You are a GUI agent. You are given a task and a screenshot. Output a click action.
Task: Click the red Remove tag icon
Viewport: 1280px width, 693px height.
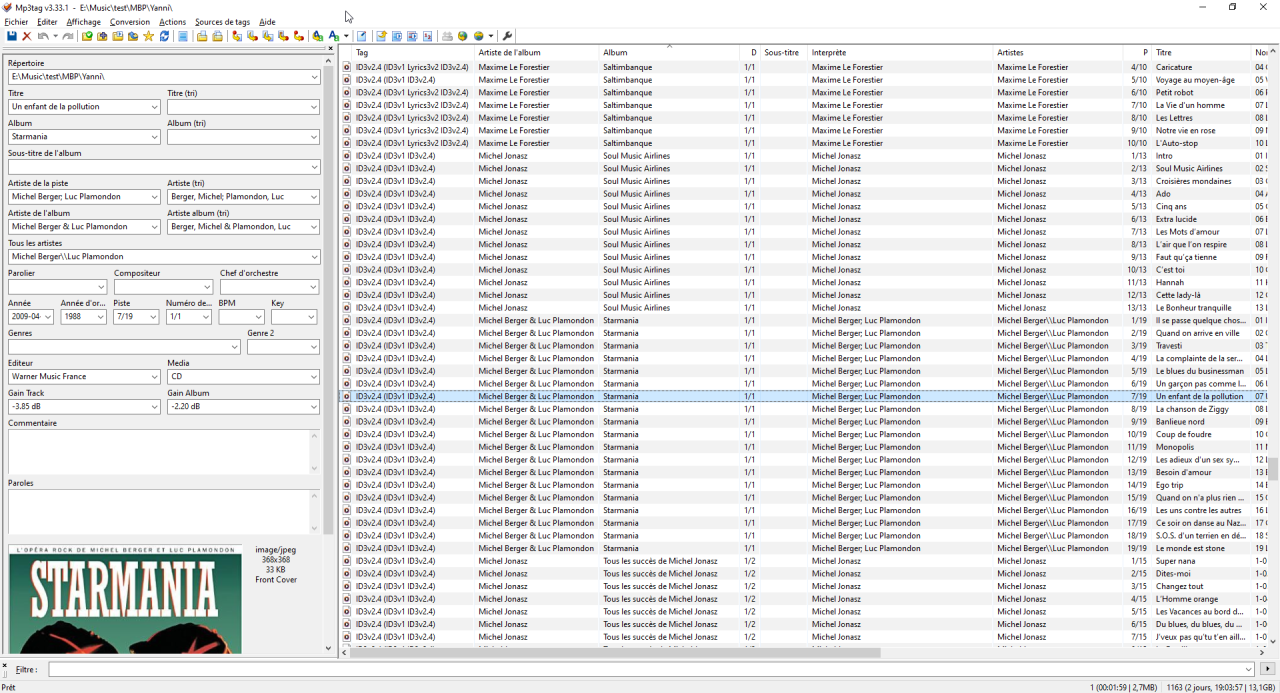point(27,37)
